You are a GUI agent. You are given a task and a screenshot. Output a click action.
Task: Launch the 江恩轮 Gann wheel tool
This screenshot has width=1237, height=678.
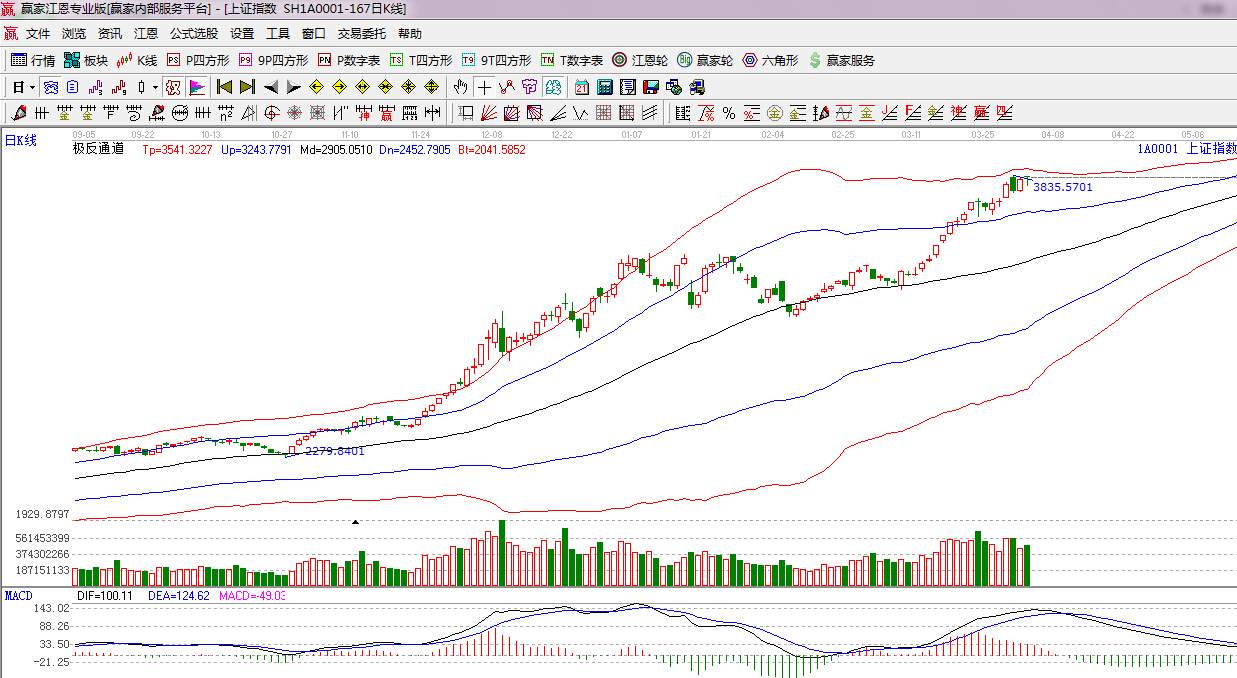pos(640,60)
